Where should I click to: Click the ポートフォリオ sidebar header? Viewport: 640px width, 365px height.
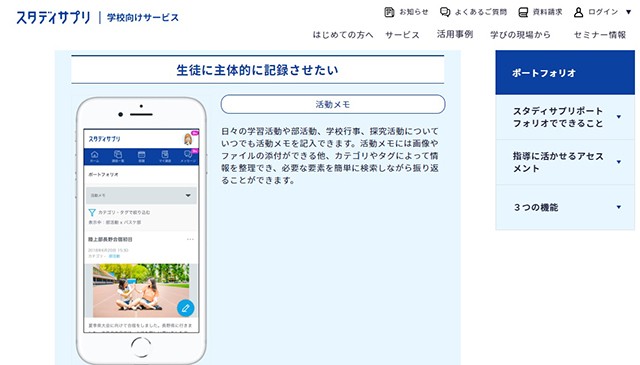click(565, 73)
